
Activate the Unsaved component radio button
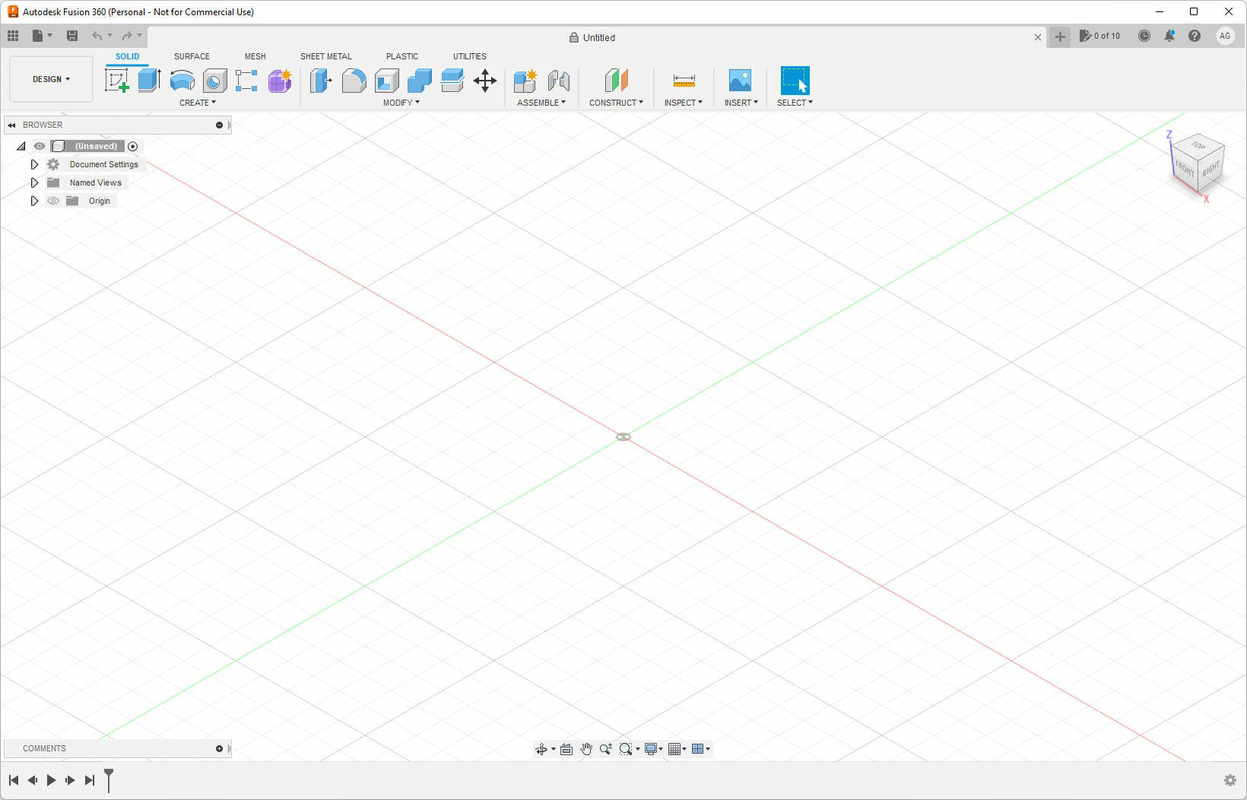click(x=133, y=146)
